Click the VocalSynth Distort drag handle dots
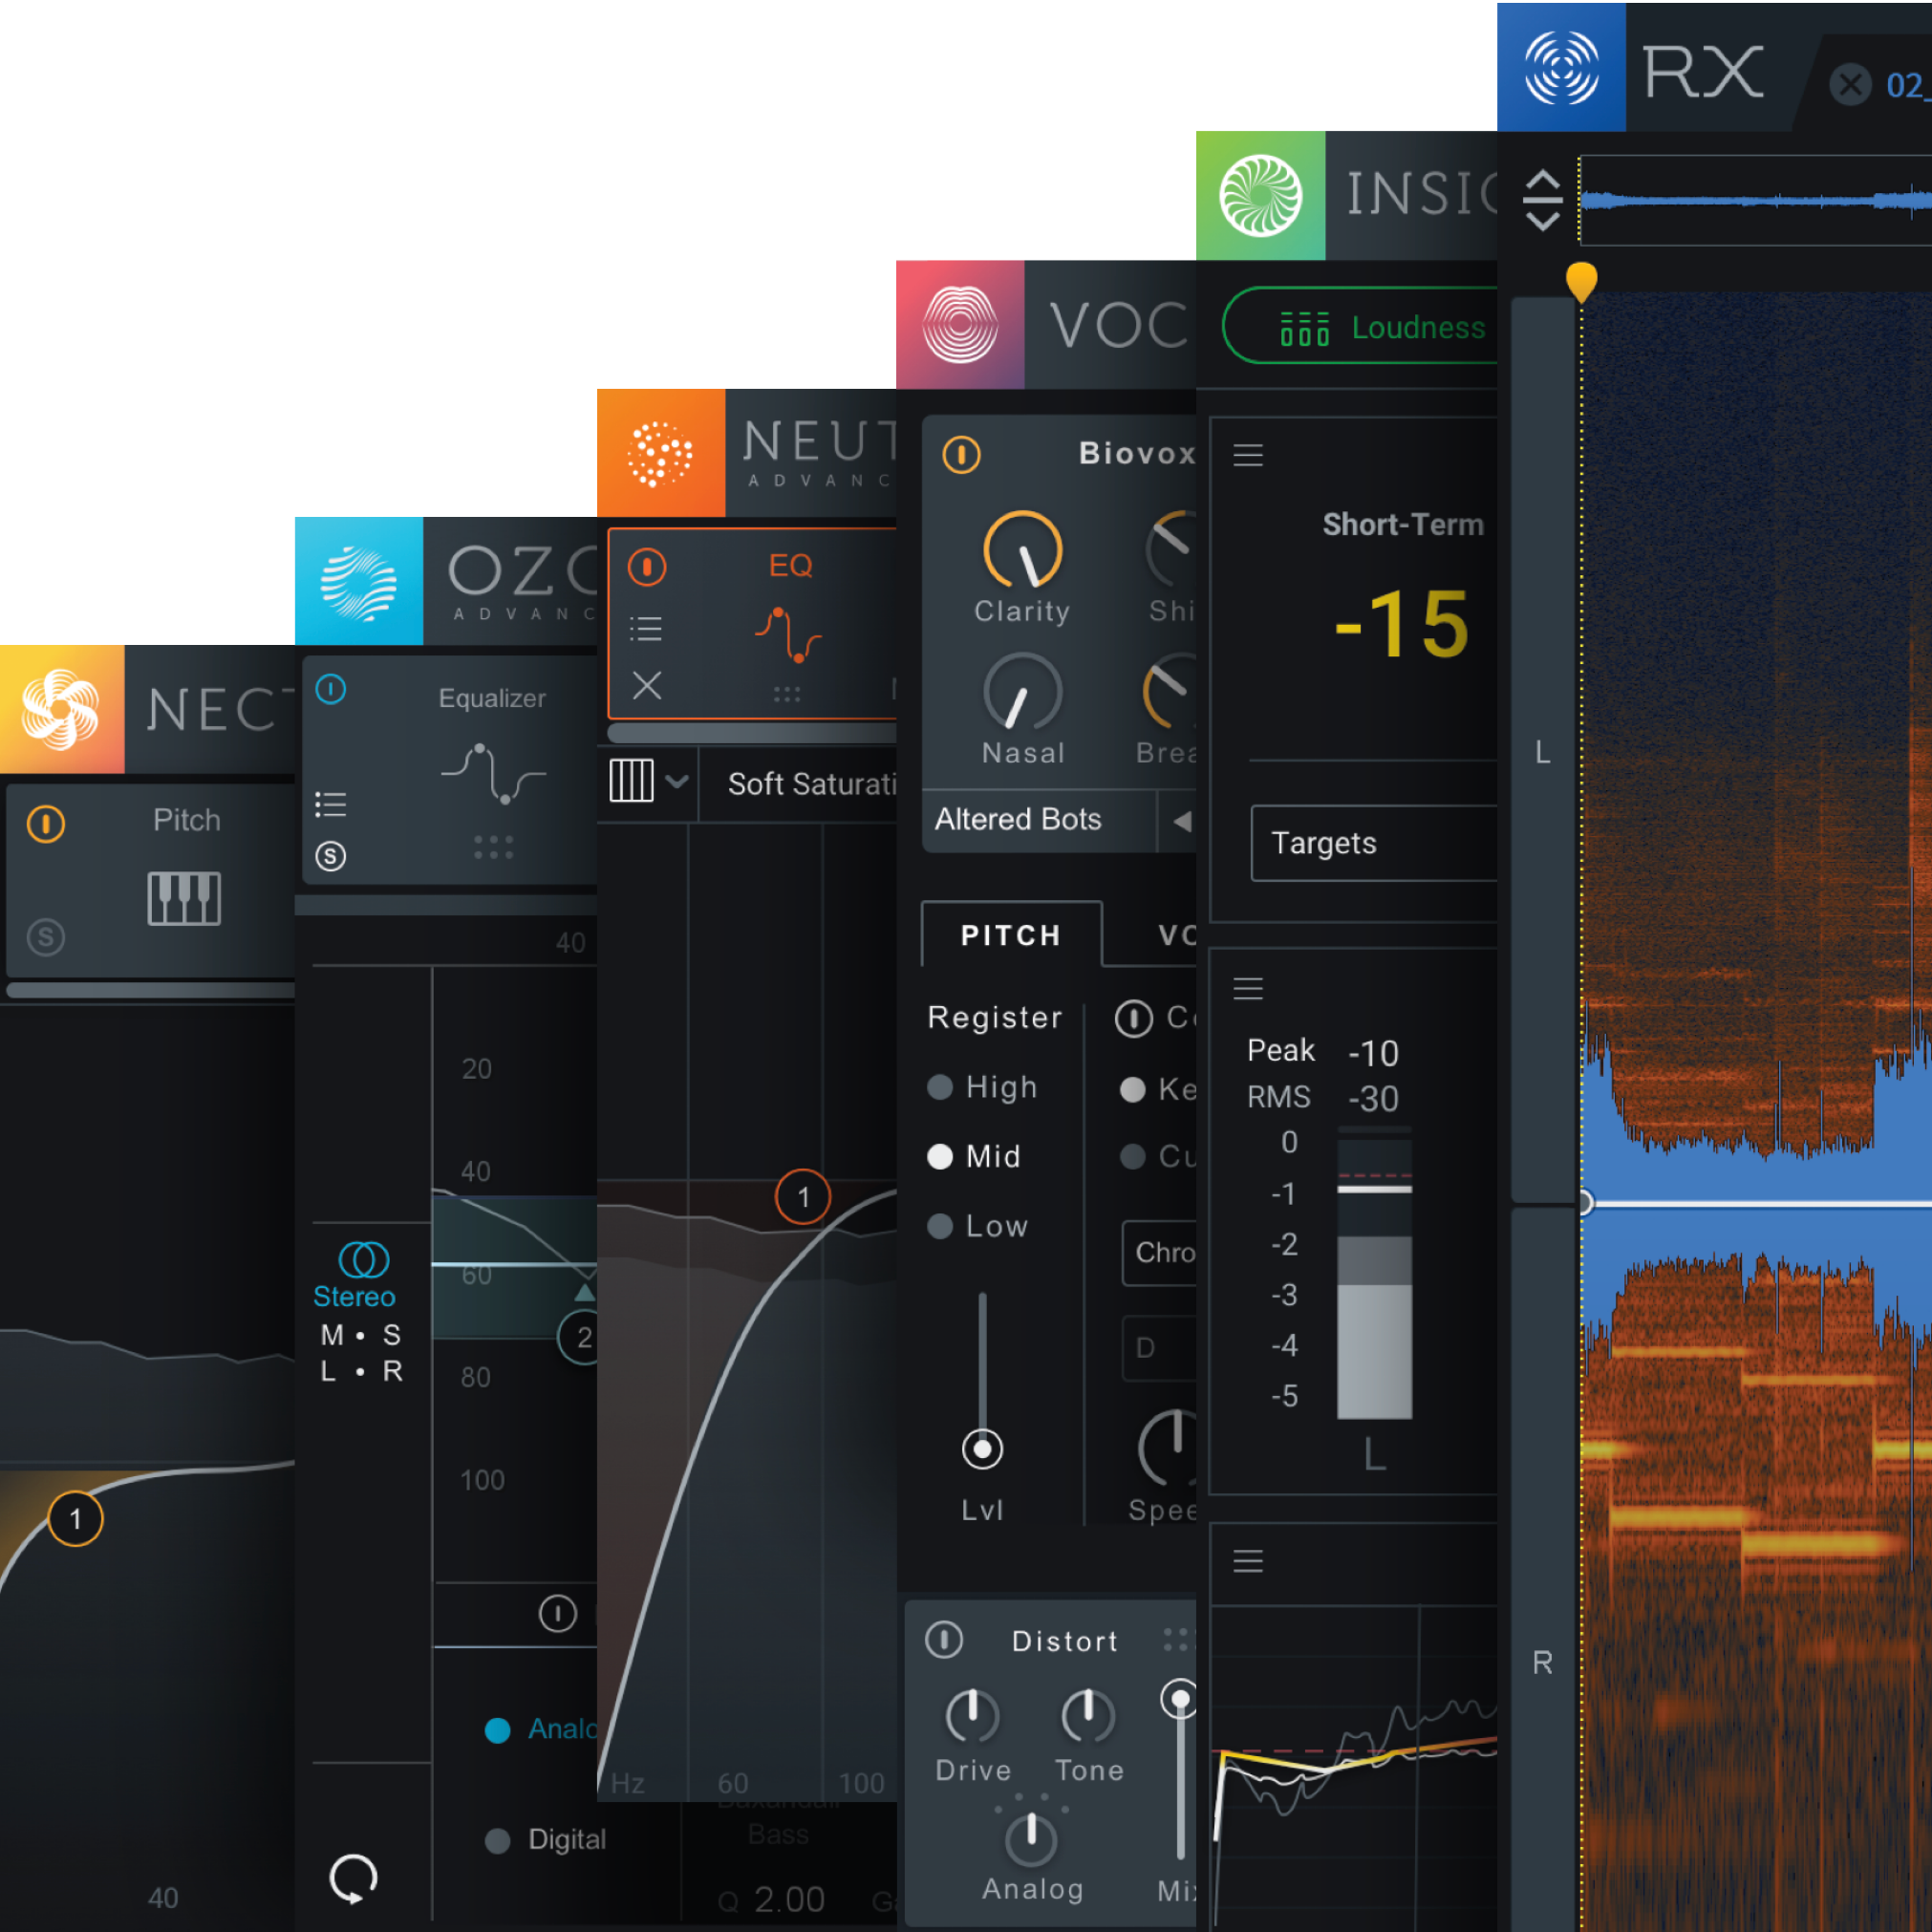1932x1932 pixels. (x=1178, y=1639)
